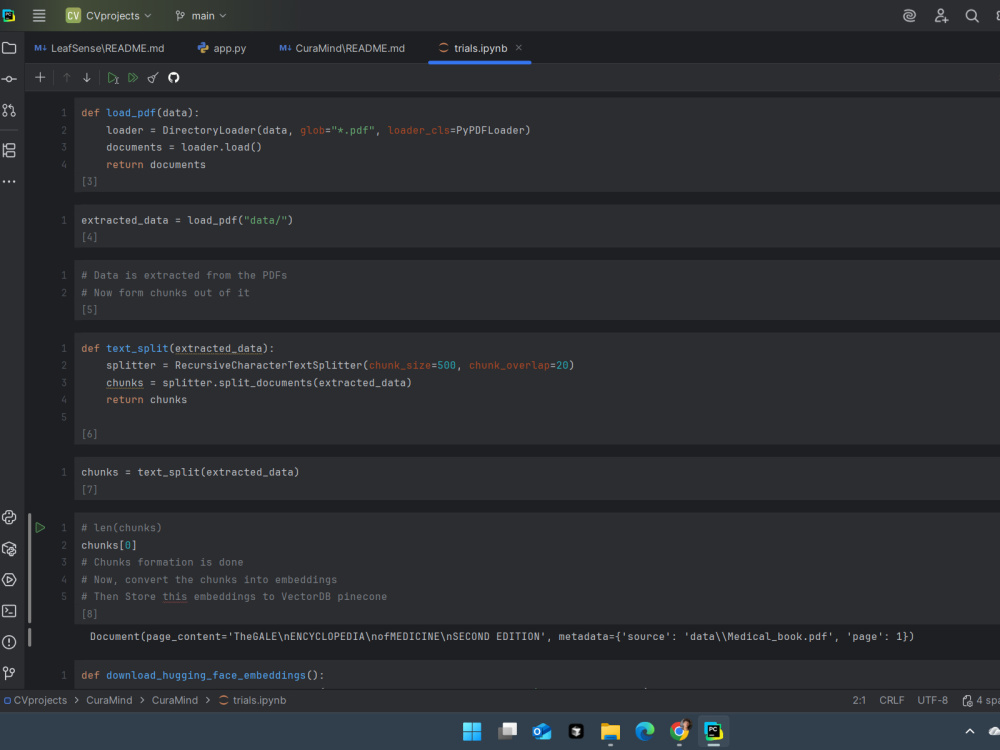Click the indent spaces setting in status bar
Image resolution: width=1000 pixels, height=750 pixels.
[982, 700]
